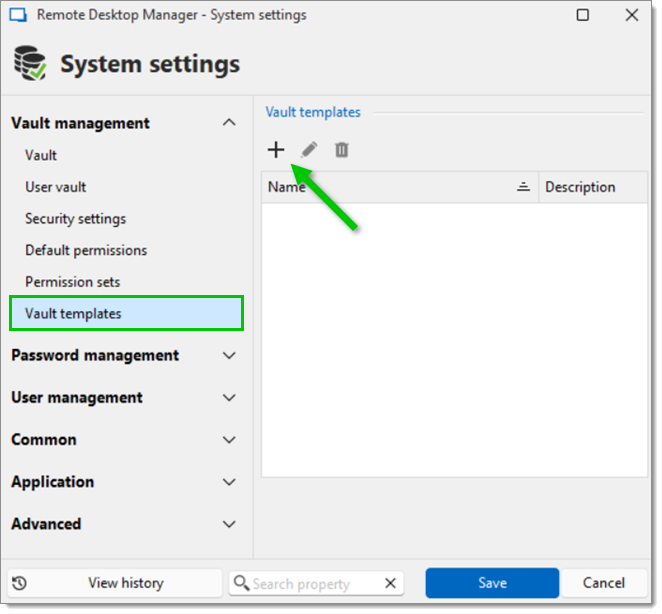Click the magnifier icon in search field
Viewport: 662px width, 614px height.
point(241,584)
